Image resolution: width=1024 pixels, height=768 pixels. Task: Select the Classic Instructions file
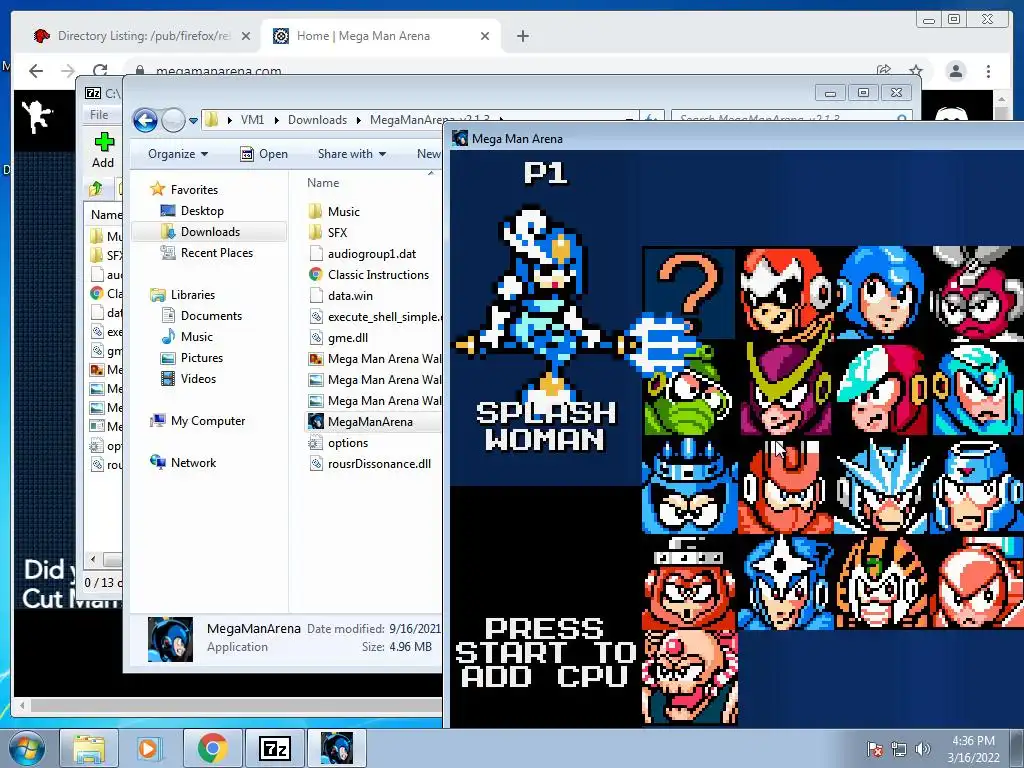[x=378, y=275]
